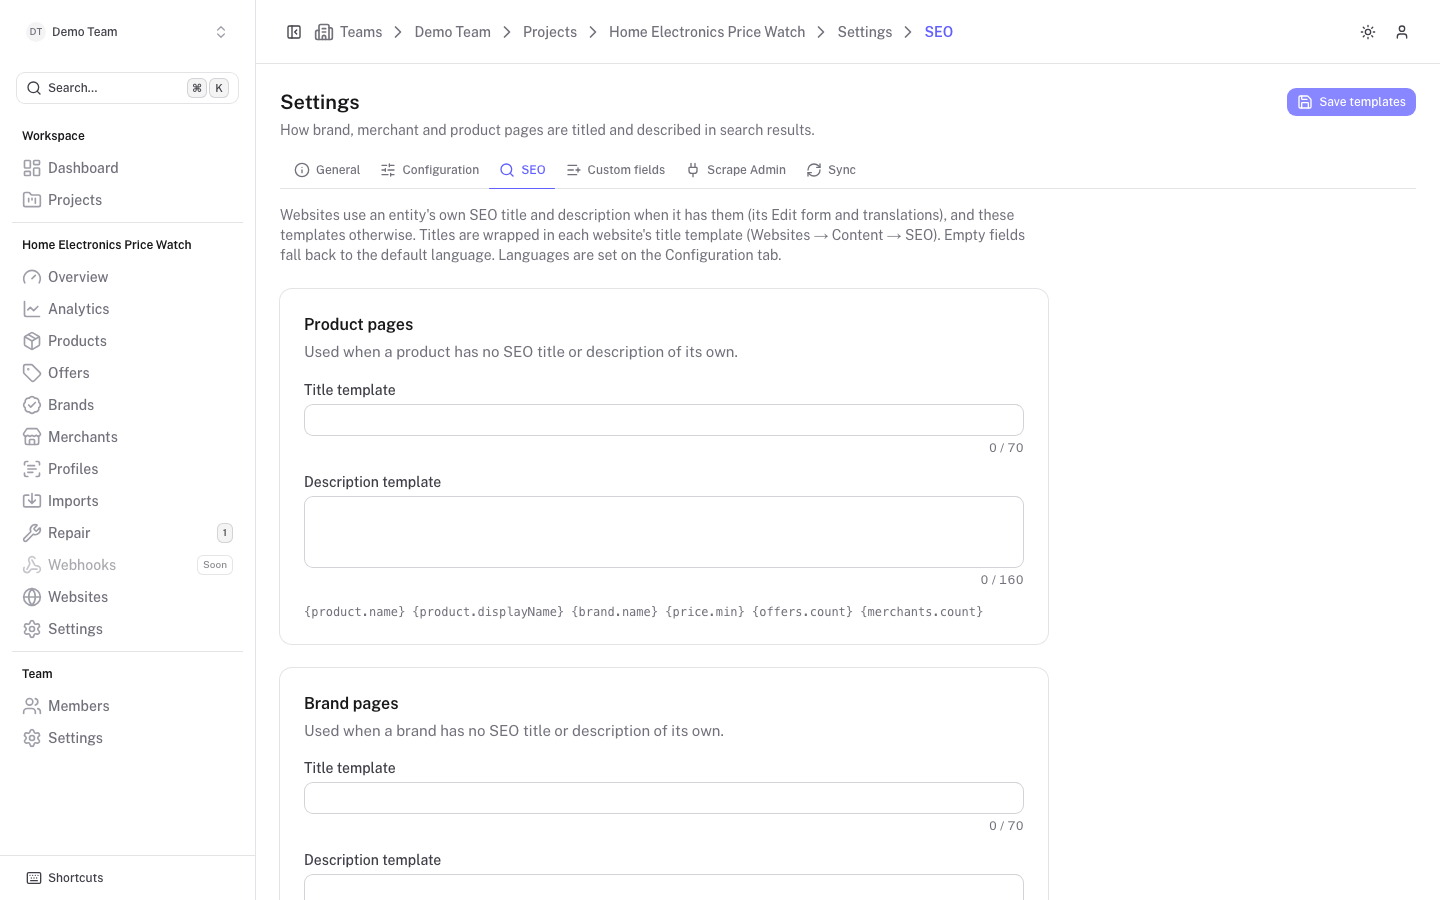Open Imports section
1440x900 pixels.
pyautogui.click(x=127, y=501)
